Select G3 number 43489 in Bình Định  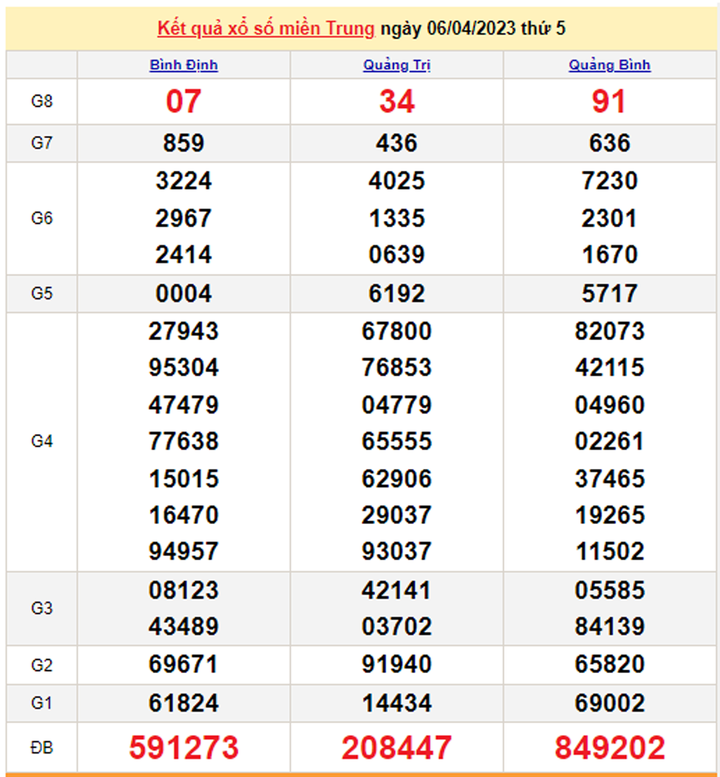tap(184, 627)
